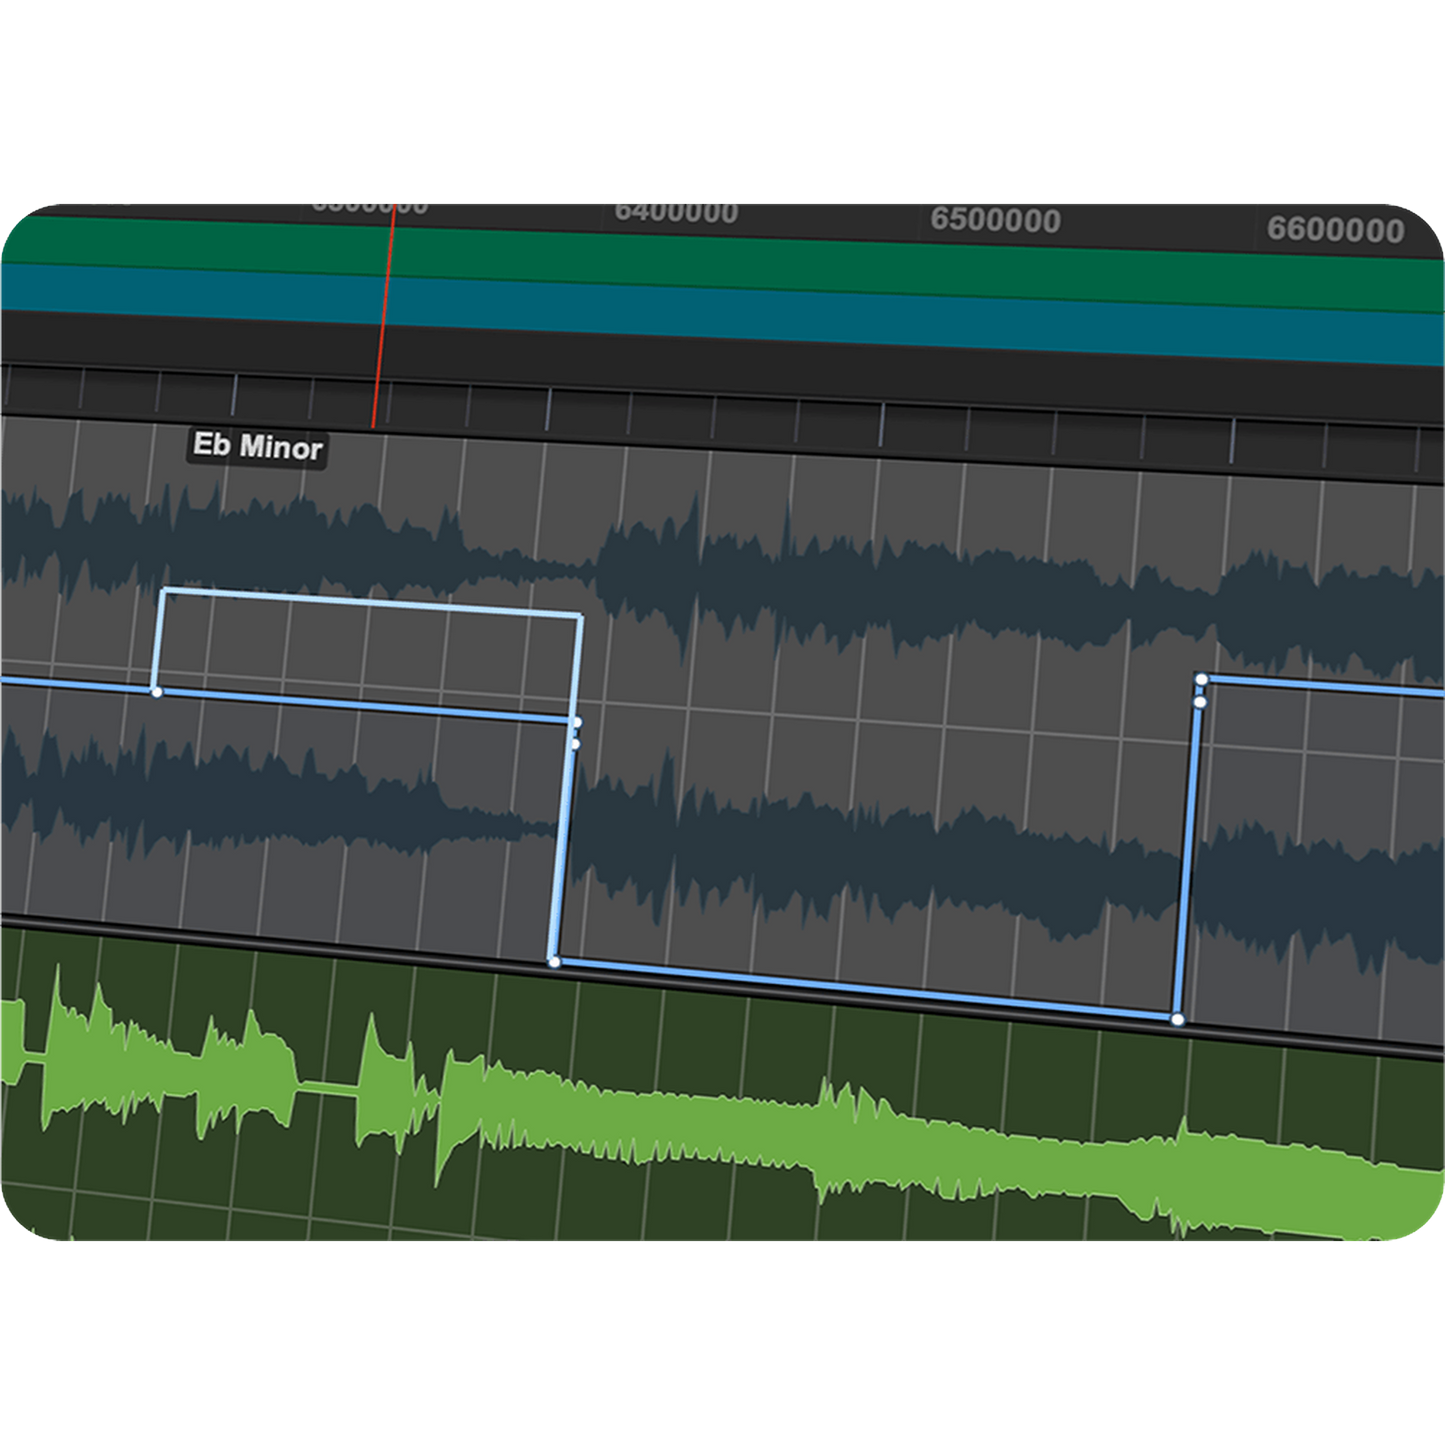Viewport: 1445px width, 1445px height.
Task: Click the Eb Minor key marker
Action: pos(258,446)
